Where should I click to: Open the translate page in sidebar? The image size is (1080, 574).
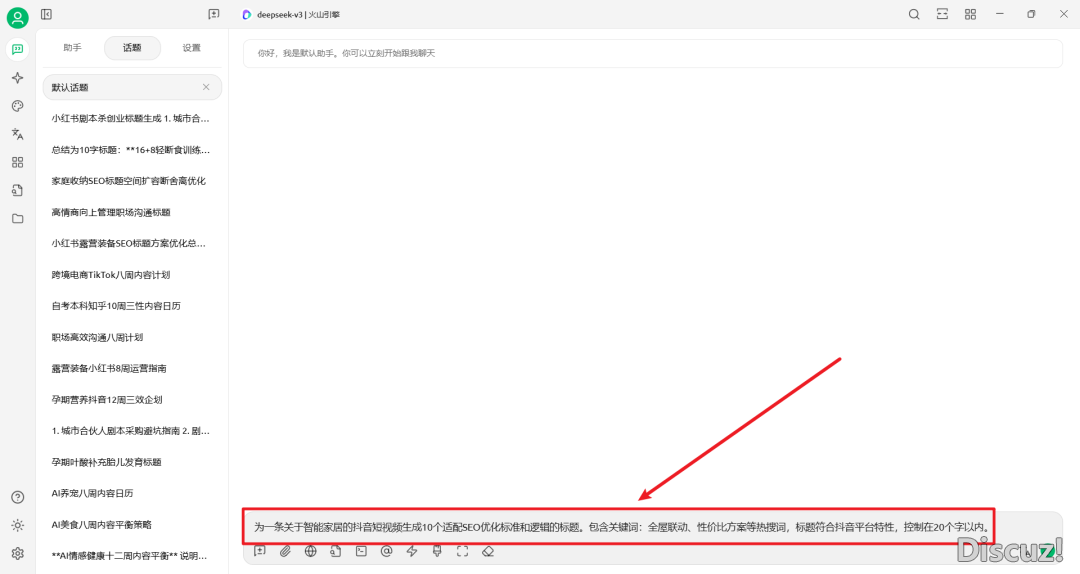point(17,134)
